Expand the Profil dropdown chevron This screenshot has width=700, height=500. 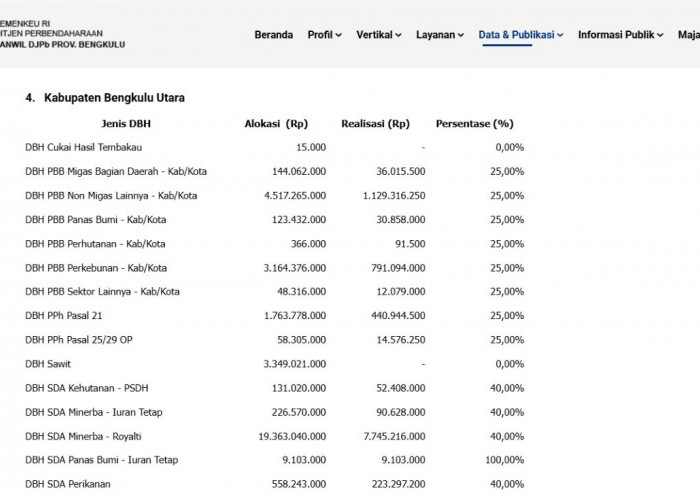[x=338, y=35]
